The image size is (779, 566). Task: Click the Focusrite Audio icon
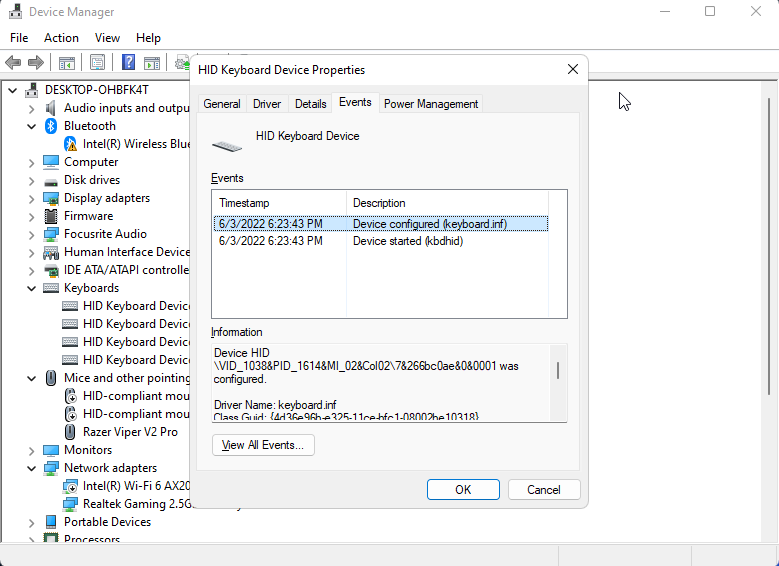51,234
